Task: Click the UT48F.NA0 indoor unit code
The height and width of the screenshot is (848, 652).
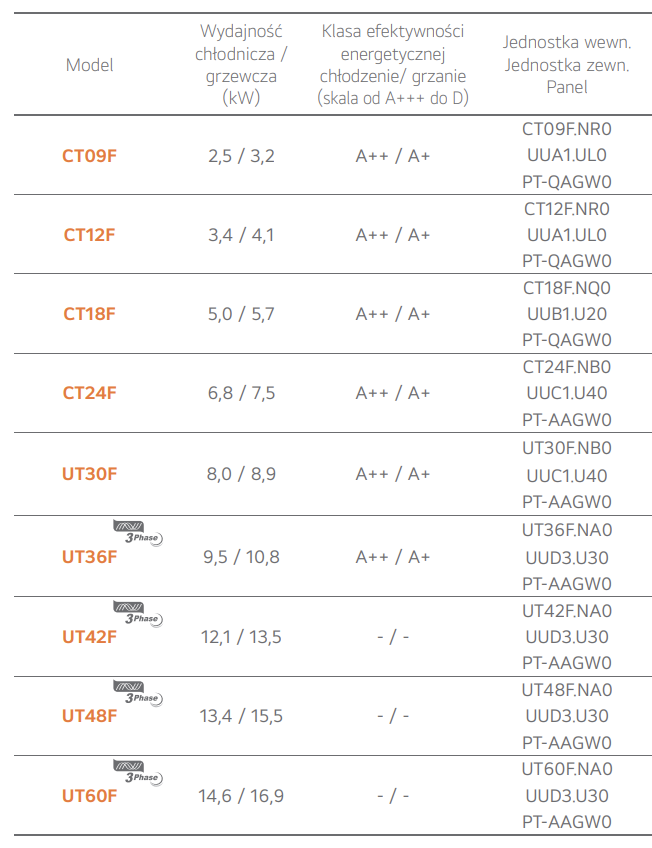Action: [567, 690]
